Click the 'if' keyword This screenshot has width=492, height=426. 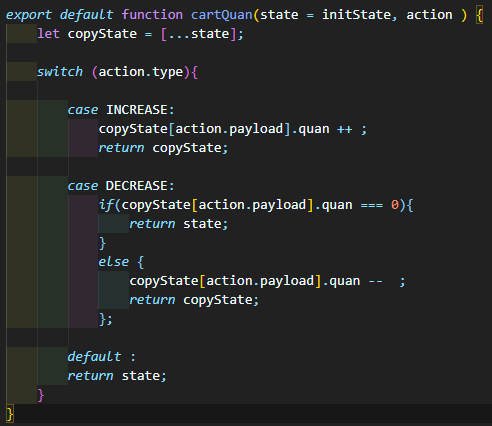click(x=106, y=205)
